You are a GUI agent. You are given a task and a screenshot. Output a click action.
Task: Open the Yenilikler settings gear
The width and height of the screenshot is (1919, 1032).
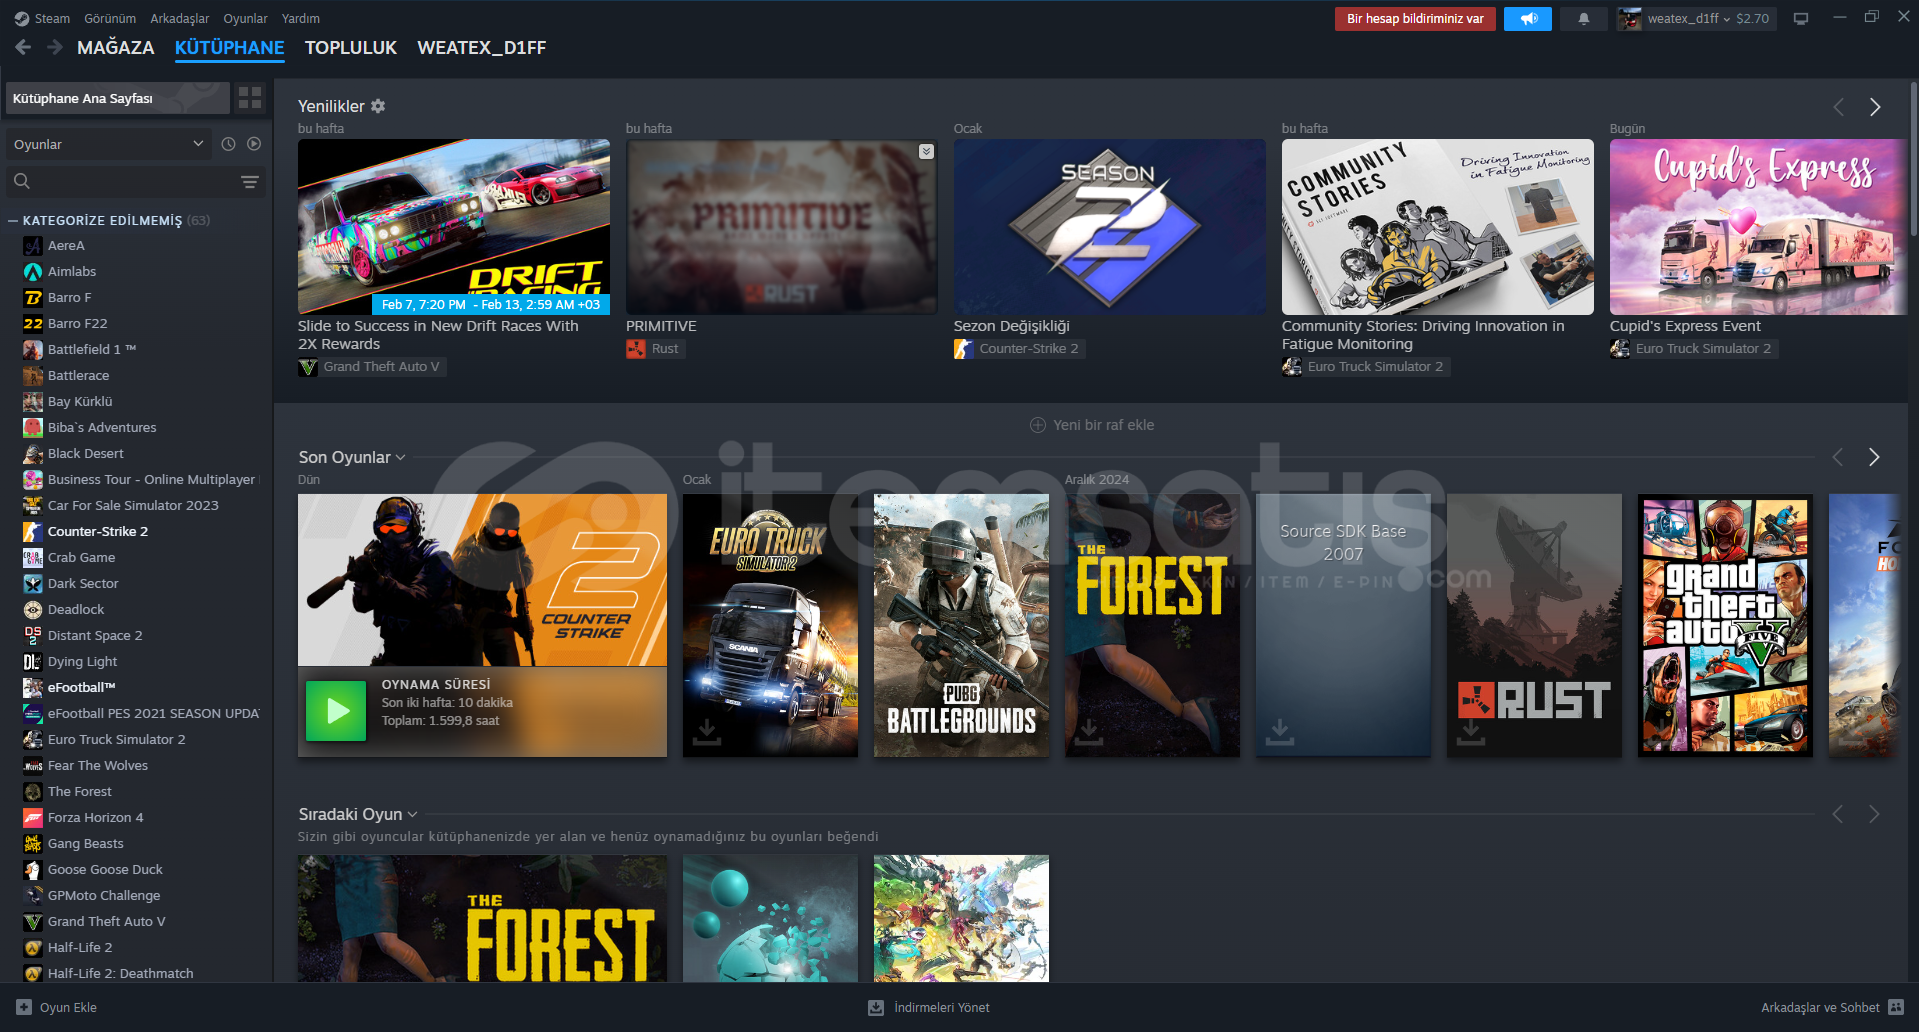click(x=378, y=106)
